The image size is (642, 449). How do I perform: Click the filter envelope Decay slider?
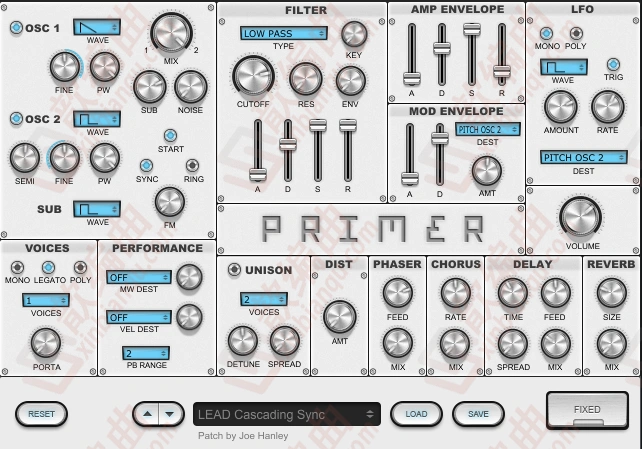click(x=287, y=144)
